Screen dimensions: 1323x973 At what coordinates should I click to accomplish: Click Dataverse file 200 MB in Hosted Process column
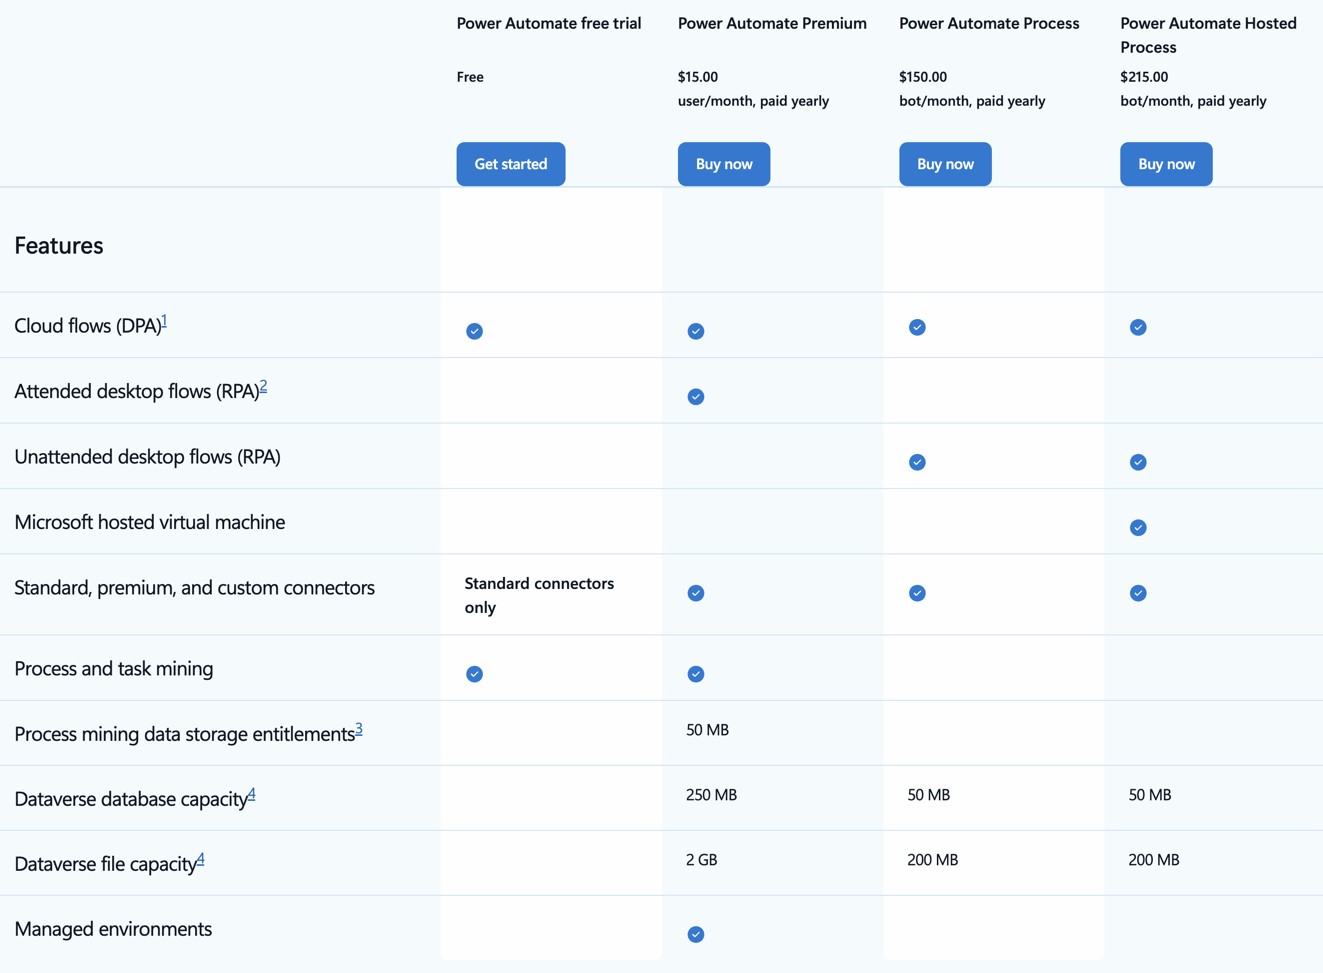click(x=1154, y=860)
